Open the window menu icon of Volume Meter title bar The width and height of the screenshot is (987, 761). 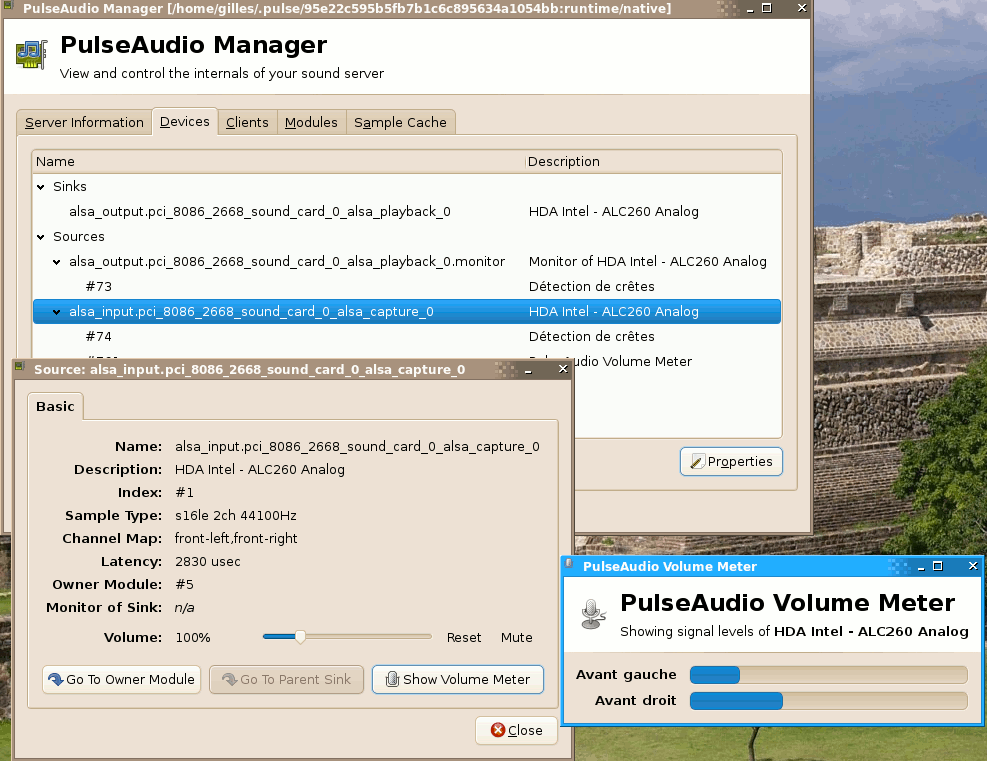[x=569, y=564]
